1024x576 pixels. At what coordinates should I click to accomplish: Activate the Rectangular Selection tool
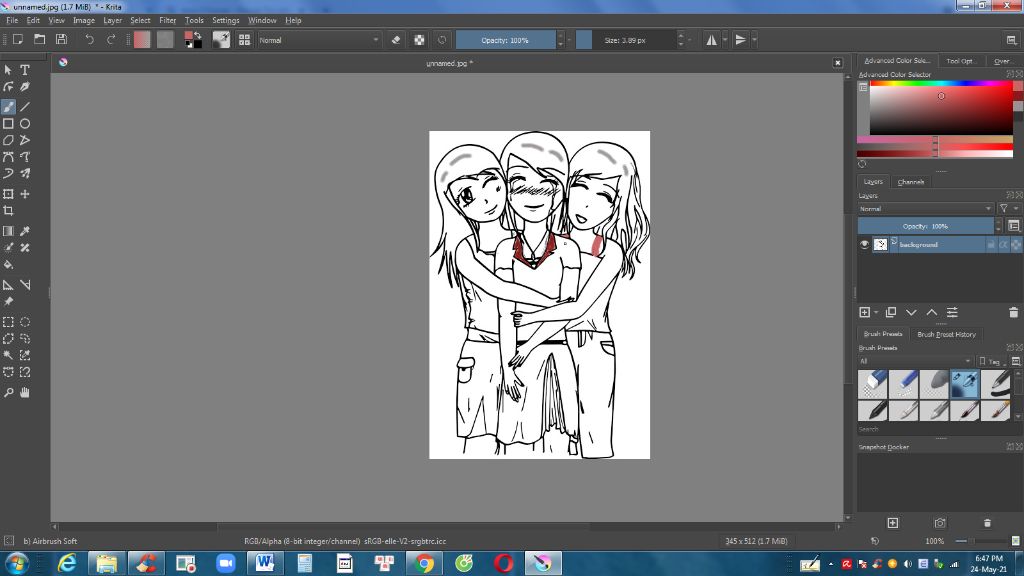pos(8,322)
